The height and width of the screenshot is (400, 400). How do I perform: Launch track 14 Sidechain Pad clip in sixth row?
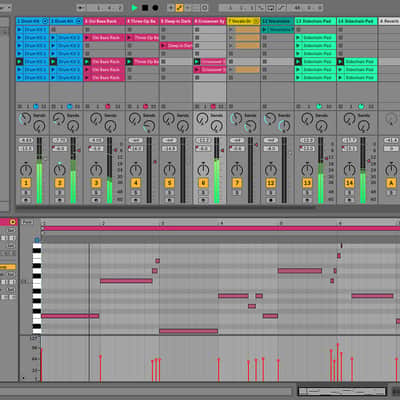click(x=340, y=70)
